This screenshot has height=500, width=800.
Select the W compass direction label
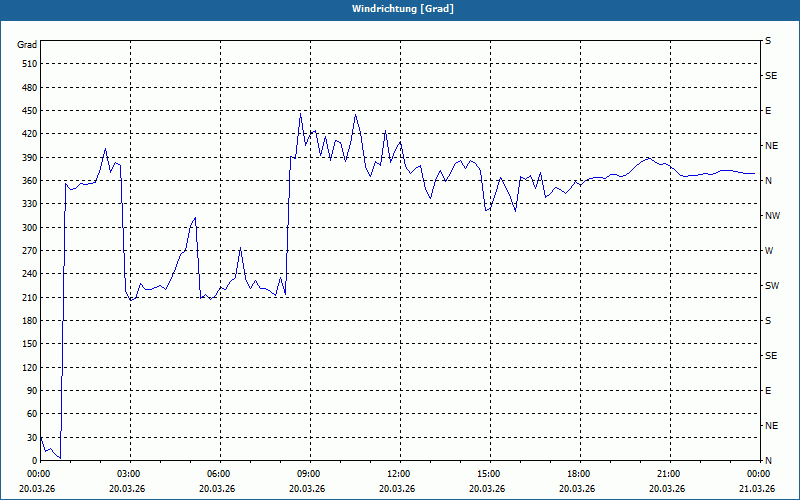click(769, 251)
